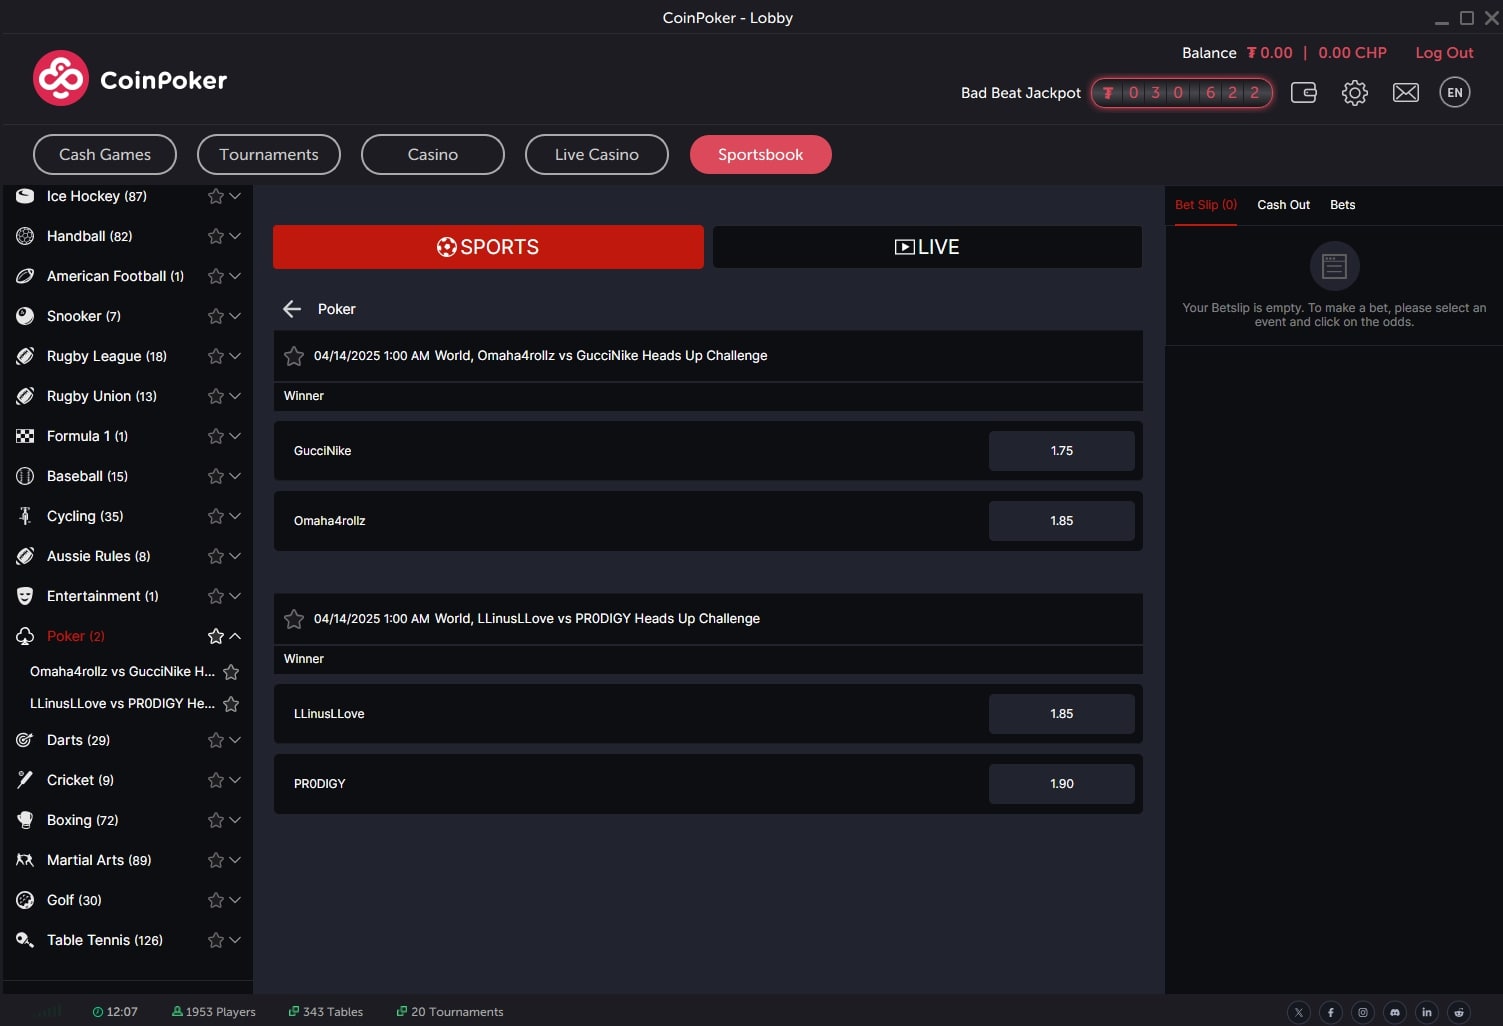Image resolution: width=1503 pixels, height=1026 pixels.
Task: Open the Sportsbook section
Action: pyautogui.click(x=761, y=154)
